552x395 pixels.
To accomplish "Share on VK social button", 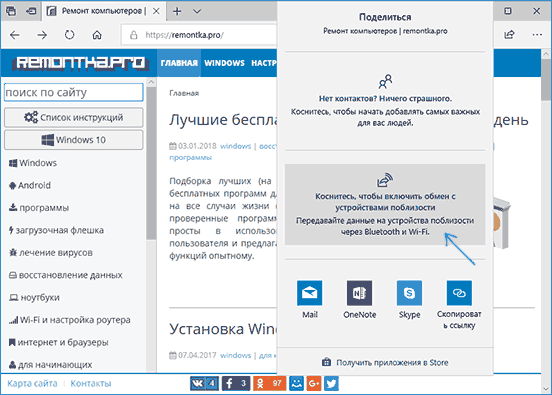I will point(204,383).
